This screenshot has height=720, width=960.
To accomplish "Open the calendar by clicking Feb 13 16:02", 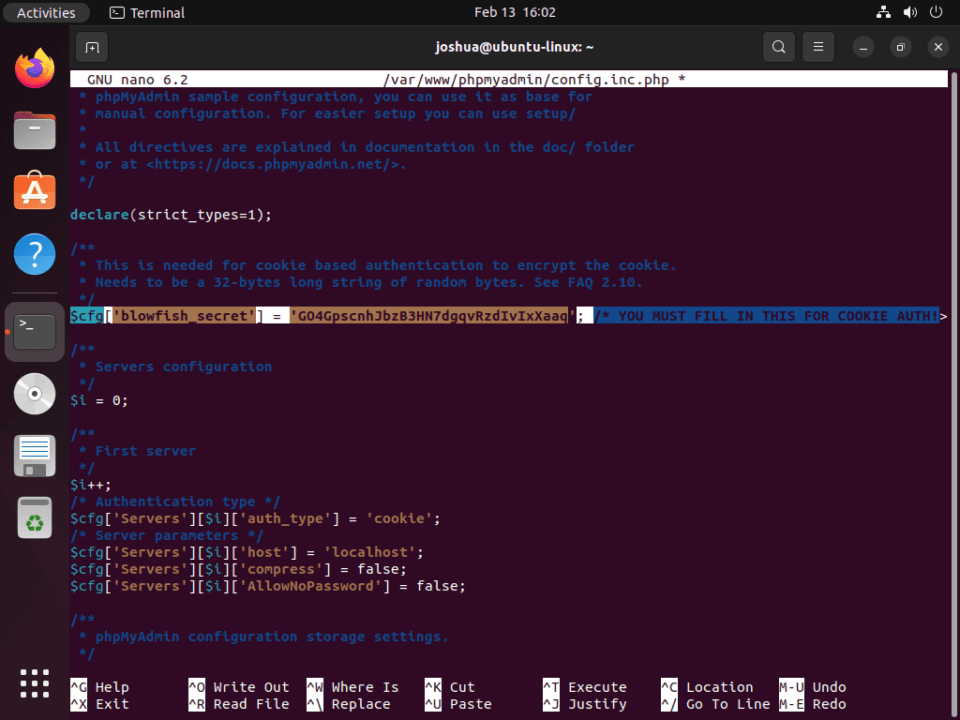I will click(514, 12).
